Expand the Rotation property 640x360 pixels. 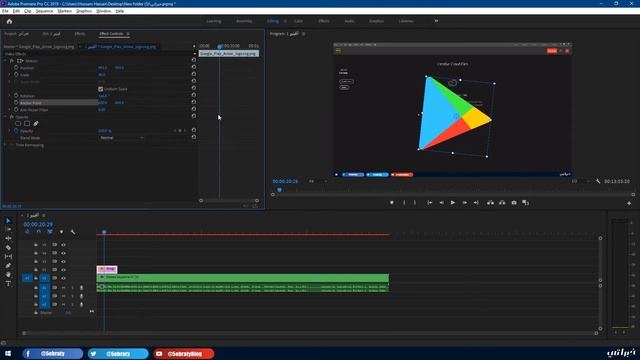point(9,96)
